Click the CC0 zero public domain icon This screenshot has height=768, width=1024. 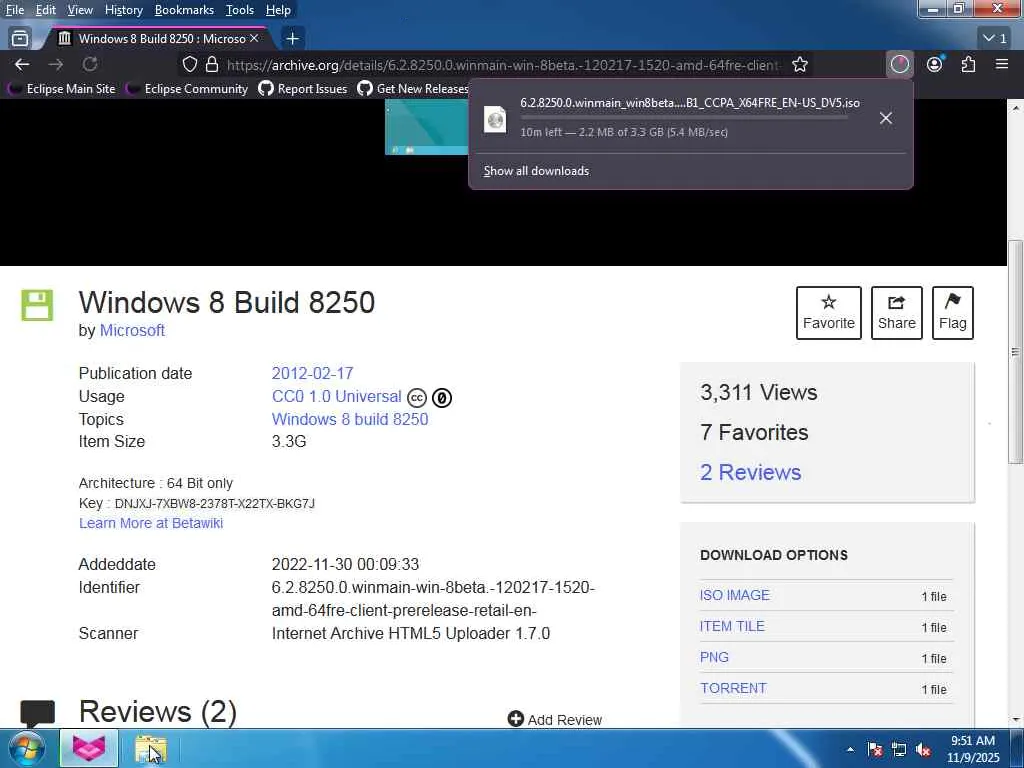pyautogui.click(x=442, y=398)
